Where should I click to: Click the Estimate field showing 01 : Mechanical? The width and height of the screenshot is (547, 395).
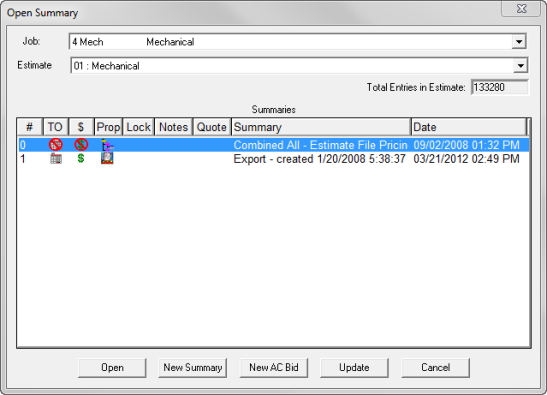pos(299,66)
